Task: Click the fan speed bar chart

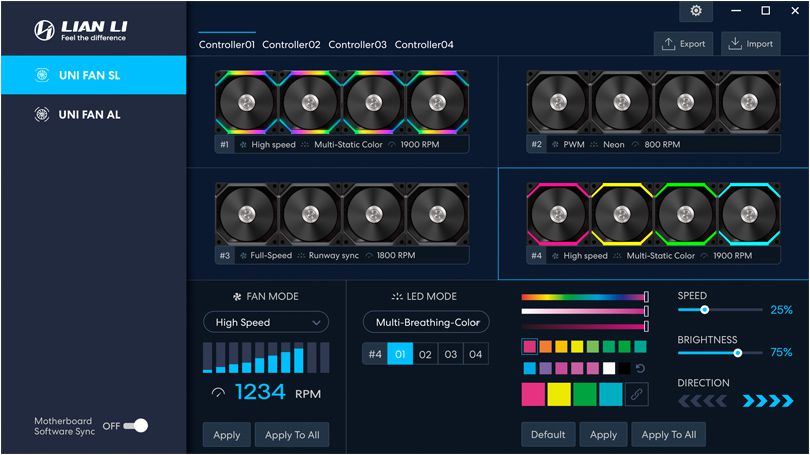Action: pyautogui.click(x=266, y=357)
